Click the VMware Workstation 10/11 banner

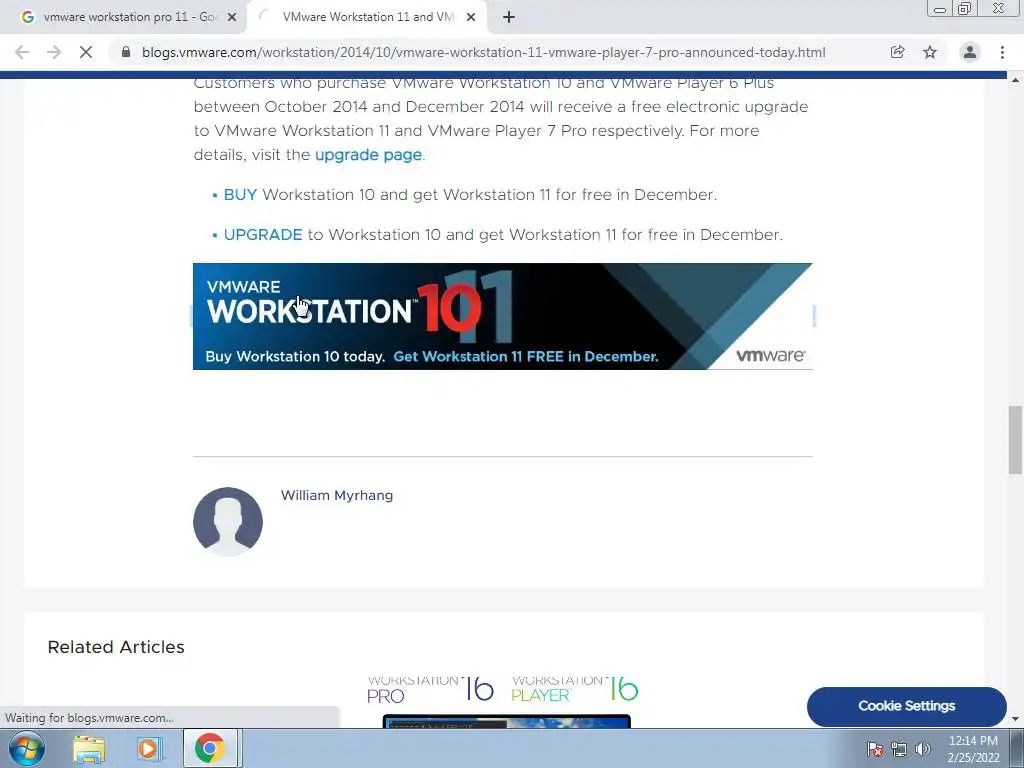(x=503, y=316)
